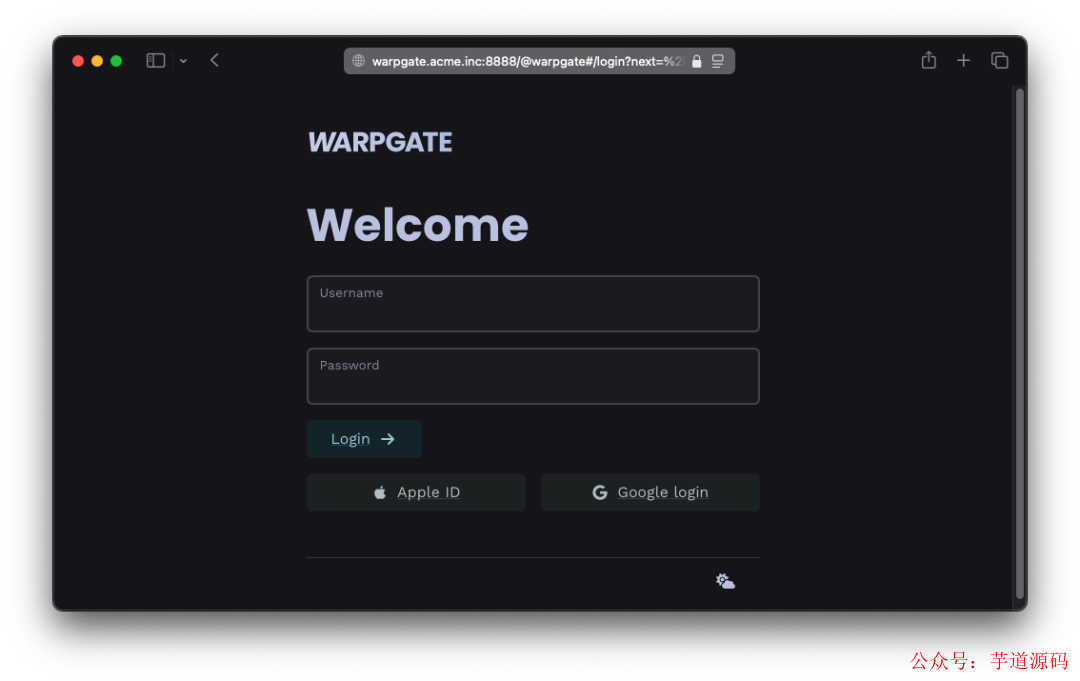Open the Share menu icon
Screen dimensions: 1080x681
(928, 60)
